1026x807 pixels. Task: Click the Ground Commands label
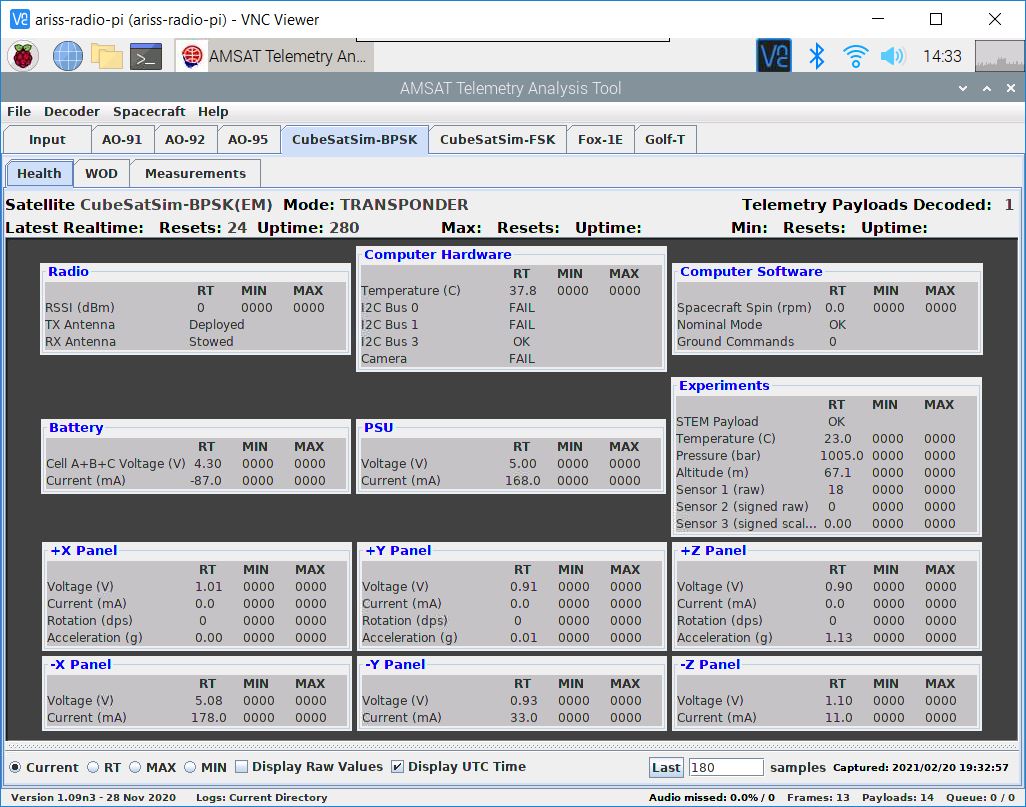tap(735, 342)
